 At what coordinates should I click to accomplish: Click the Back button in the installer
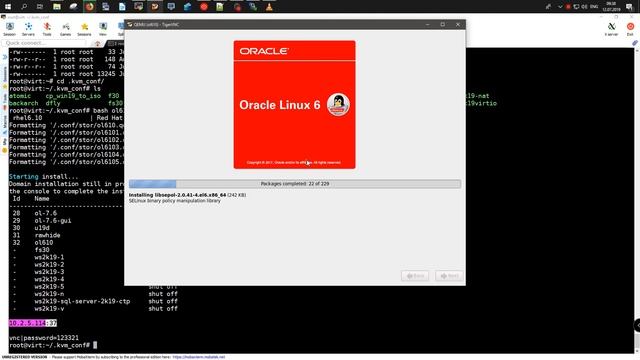coord(415,276)
